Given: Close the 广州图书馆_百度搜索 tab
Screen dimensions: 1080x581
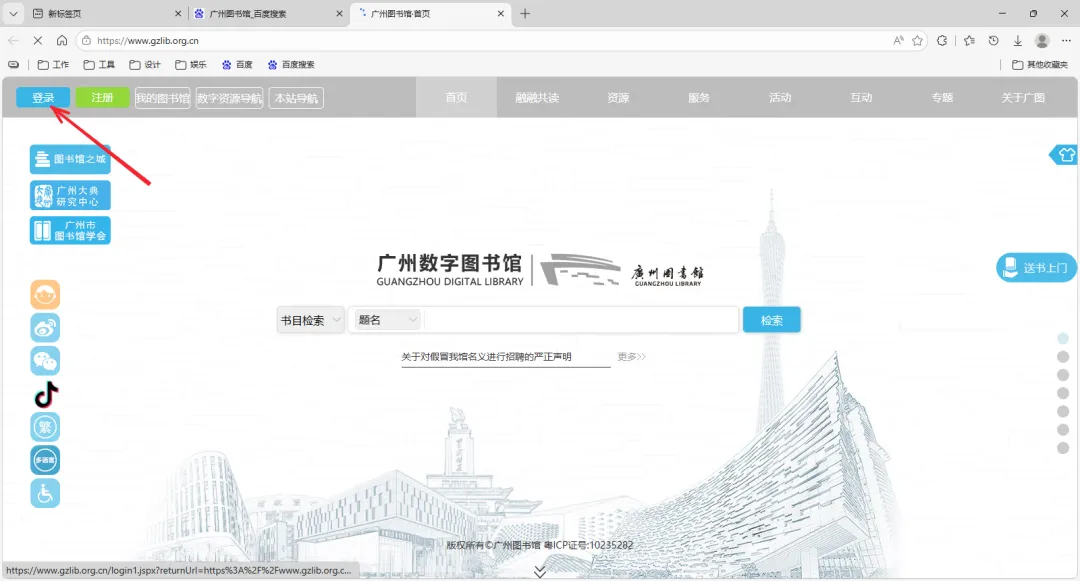Looking at the screenshot, I should [339, 14].
